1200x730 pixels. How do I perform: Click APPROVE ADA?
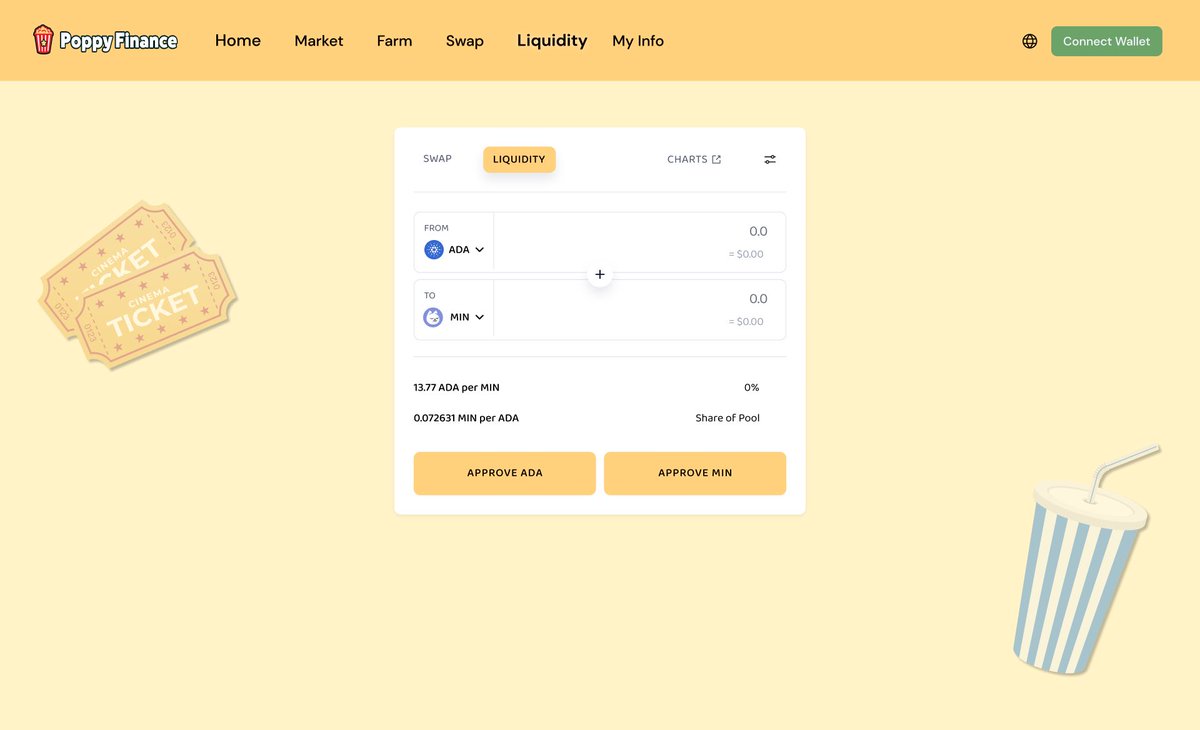(x=504, y=472)
